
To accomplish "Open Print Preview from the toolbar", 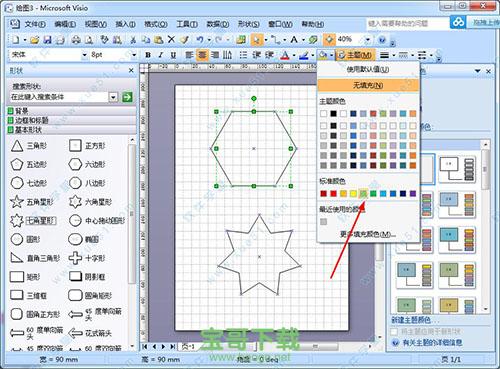I will pos(89,40).
